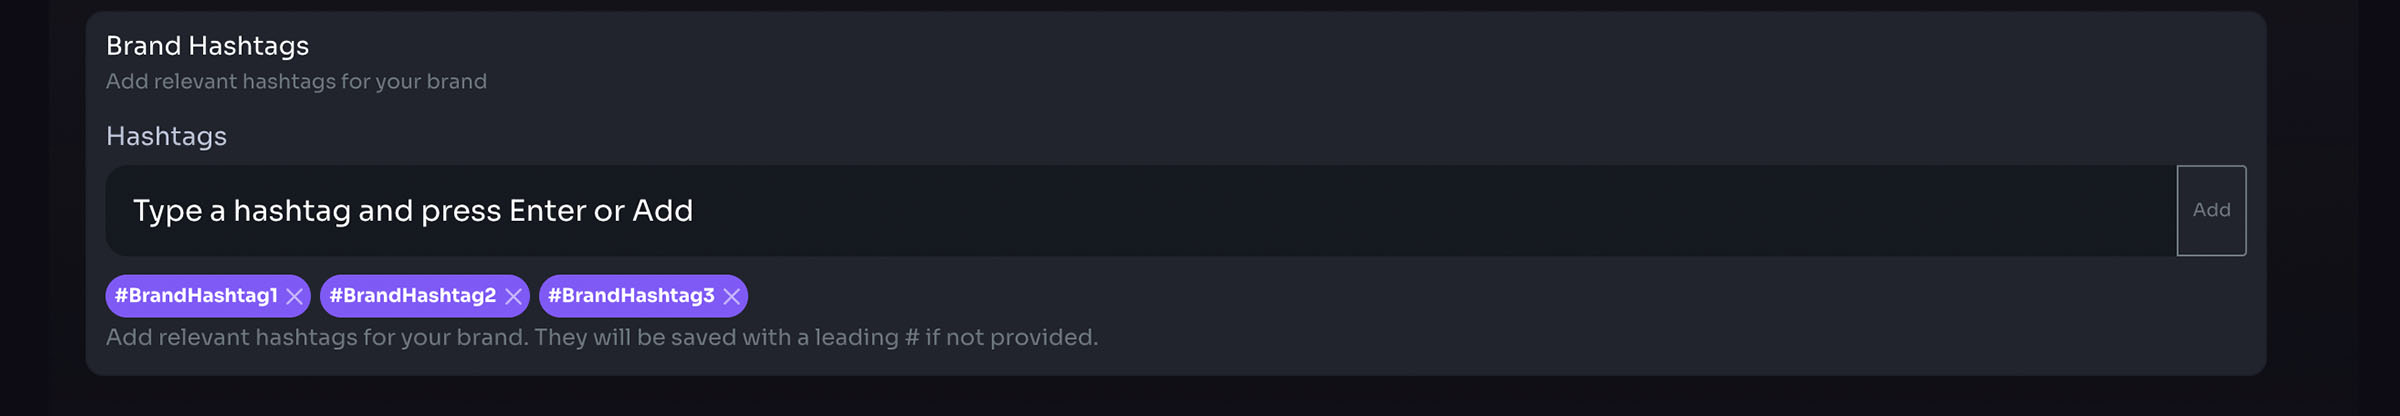Remove the #BrandHashtag2 tag
Screen dimensions: 2400x416
[513, 296]
